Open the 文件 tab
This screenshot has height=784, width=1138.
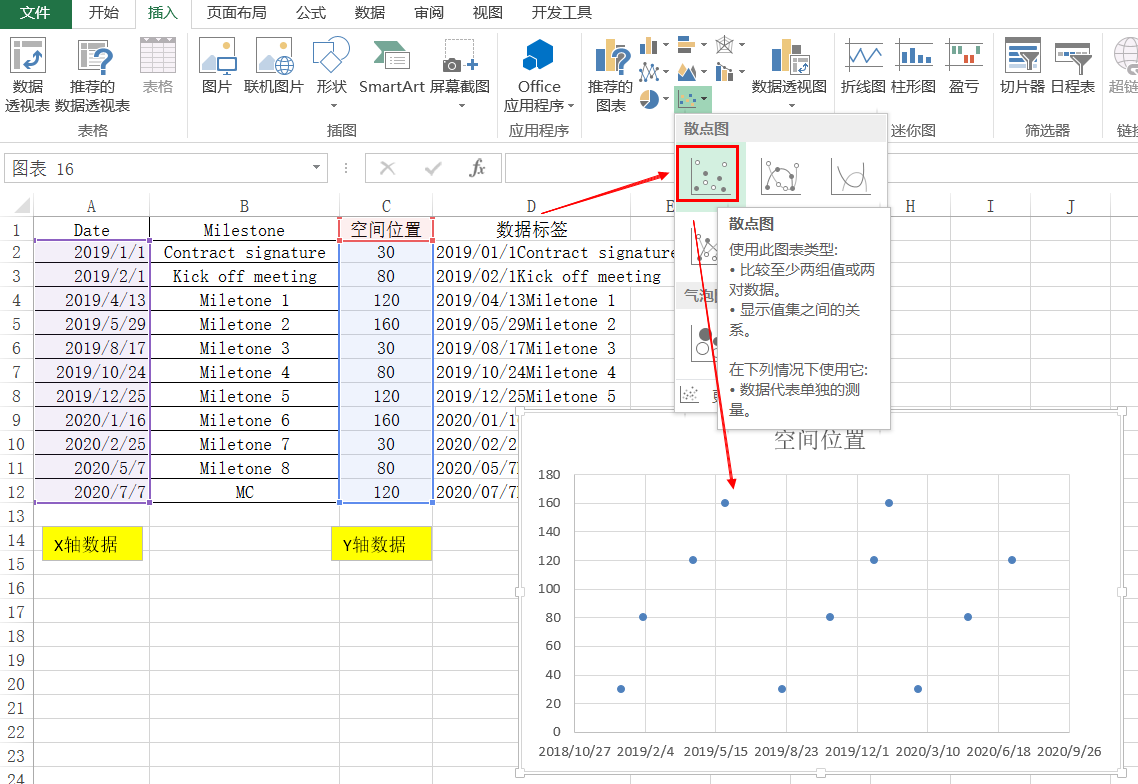(35, 13)
